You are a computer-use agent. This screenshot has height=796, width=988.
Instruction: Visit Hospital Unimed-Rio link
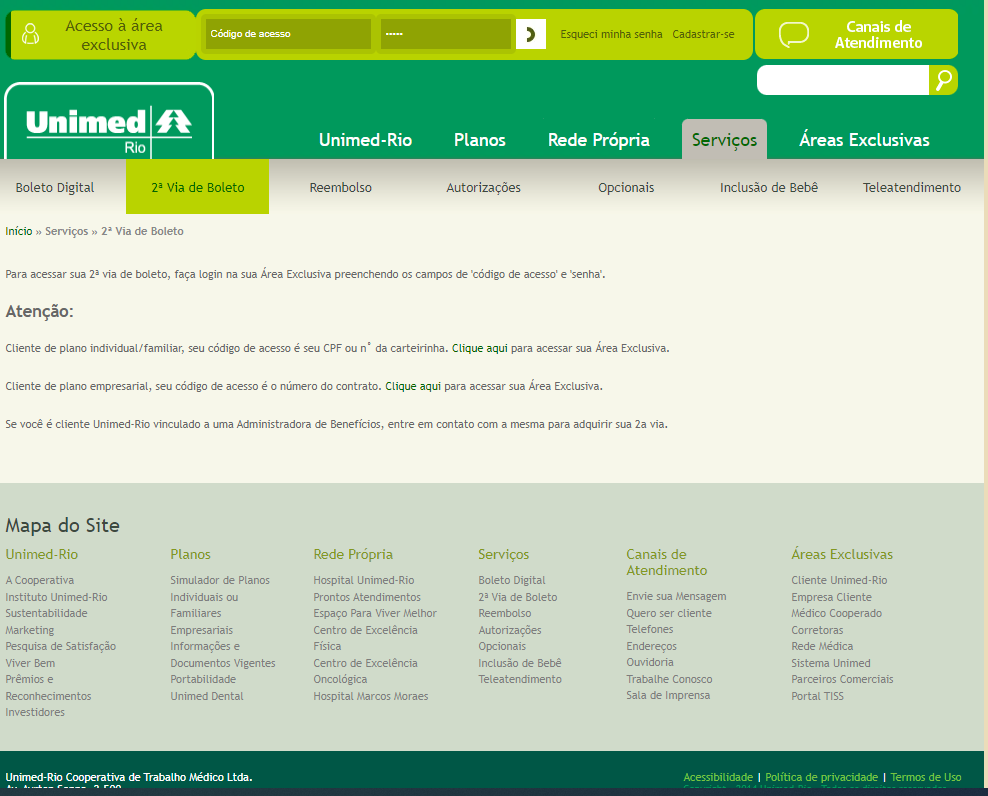(x=364, y=580)
